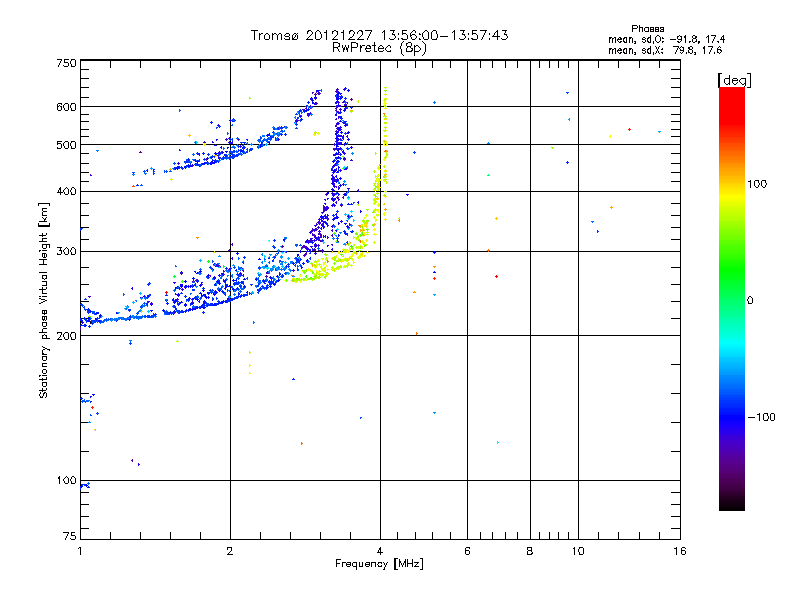Image resolution: width=800 pixels, height=600 pixels.
Task: Click the '400' height axis label
Action: click(x=66, y=192)
